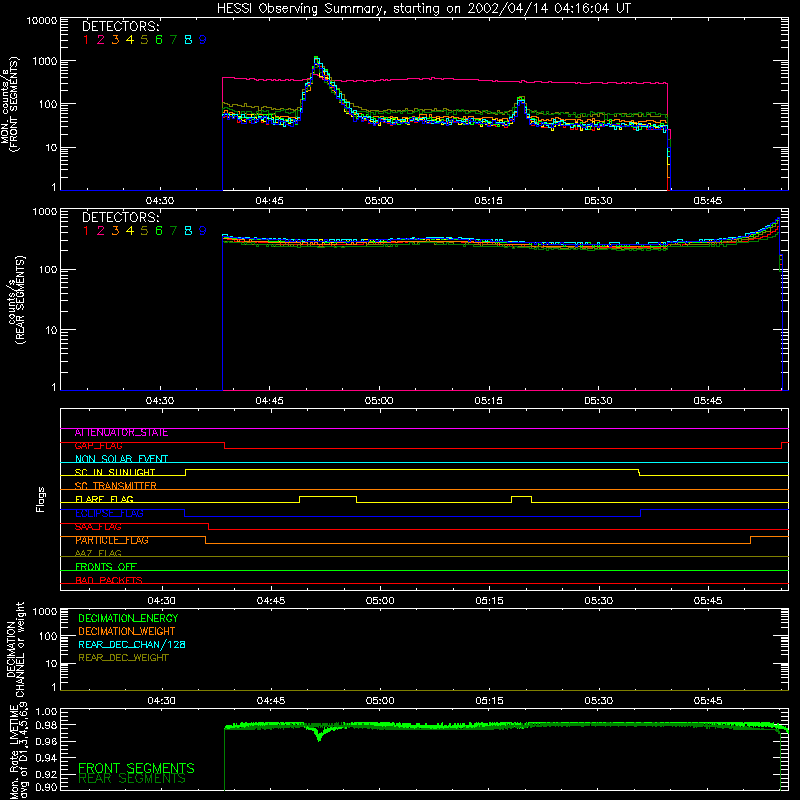Viewport: 800px width, 800px height.
Task: Click DETECTORS: label in rear segments panel
Action: [121, 217]
